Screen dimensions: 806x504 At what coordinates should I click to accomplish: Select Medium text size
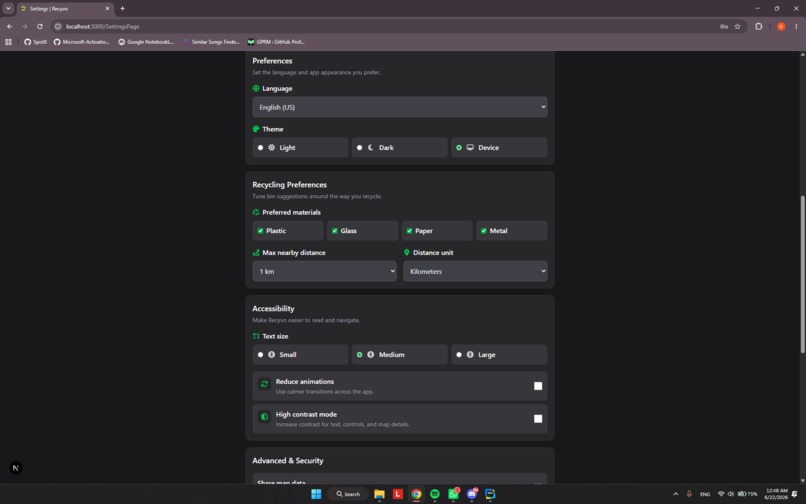(x=399, y=355)
